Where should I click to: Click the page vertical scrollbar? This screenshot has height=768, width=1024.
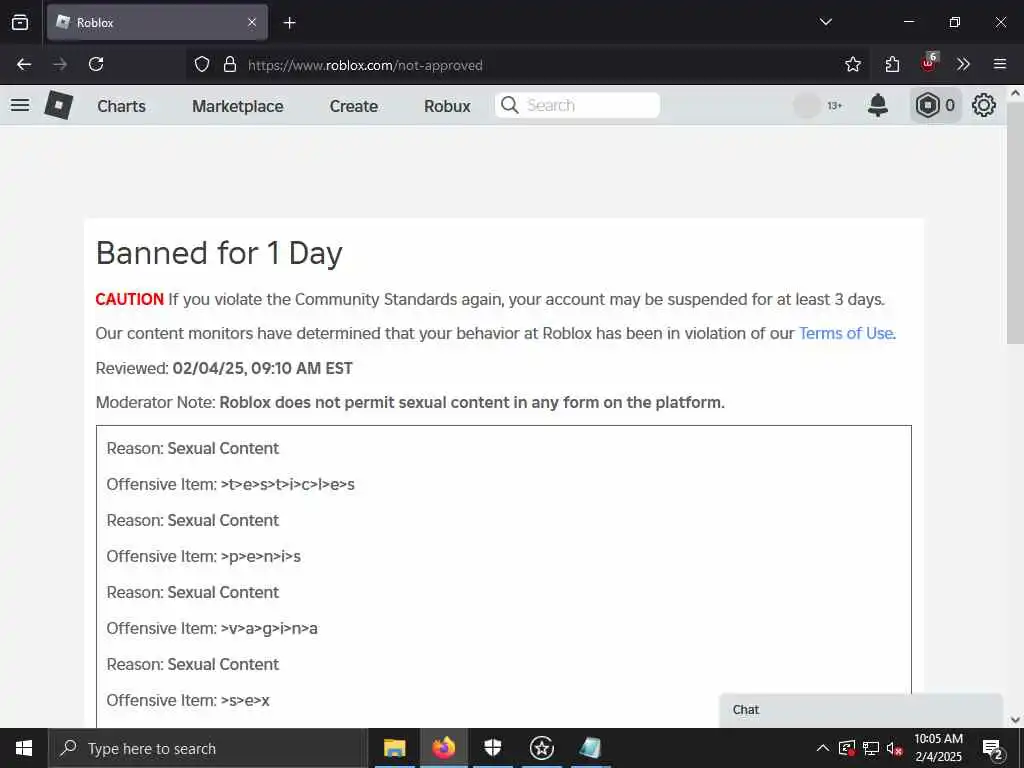[1015, 222]
